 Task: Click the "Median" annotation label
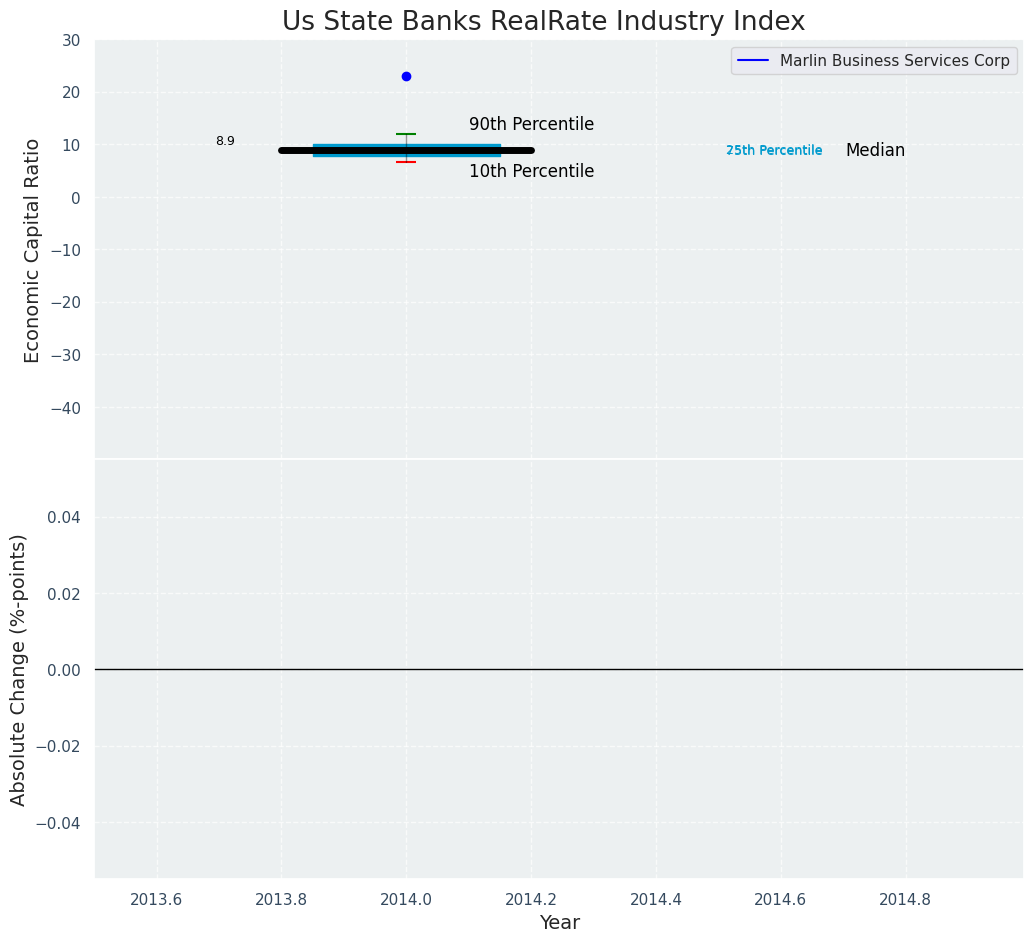875,151
